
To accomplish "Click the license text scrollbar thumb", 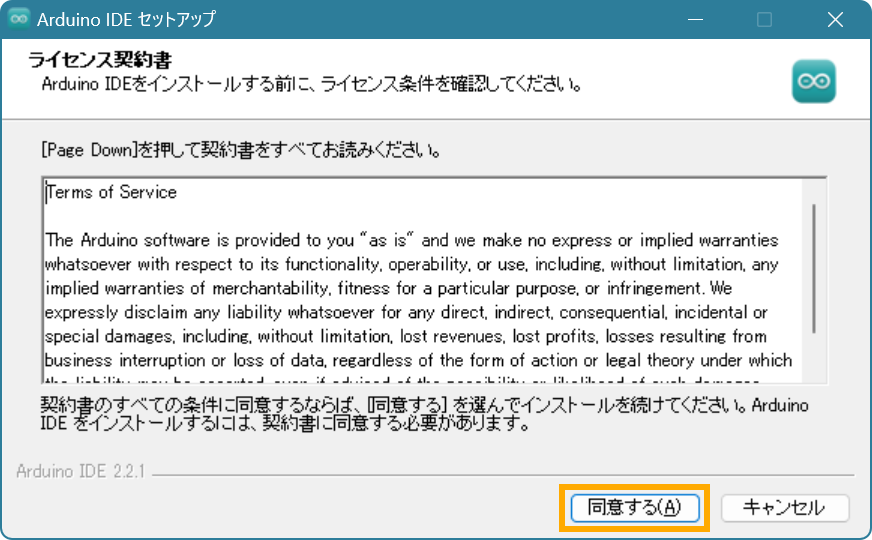I will click(814, 269).
